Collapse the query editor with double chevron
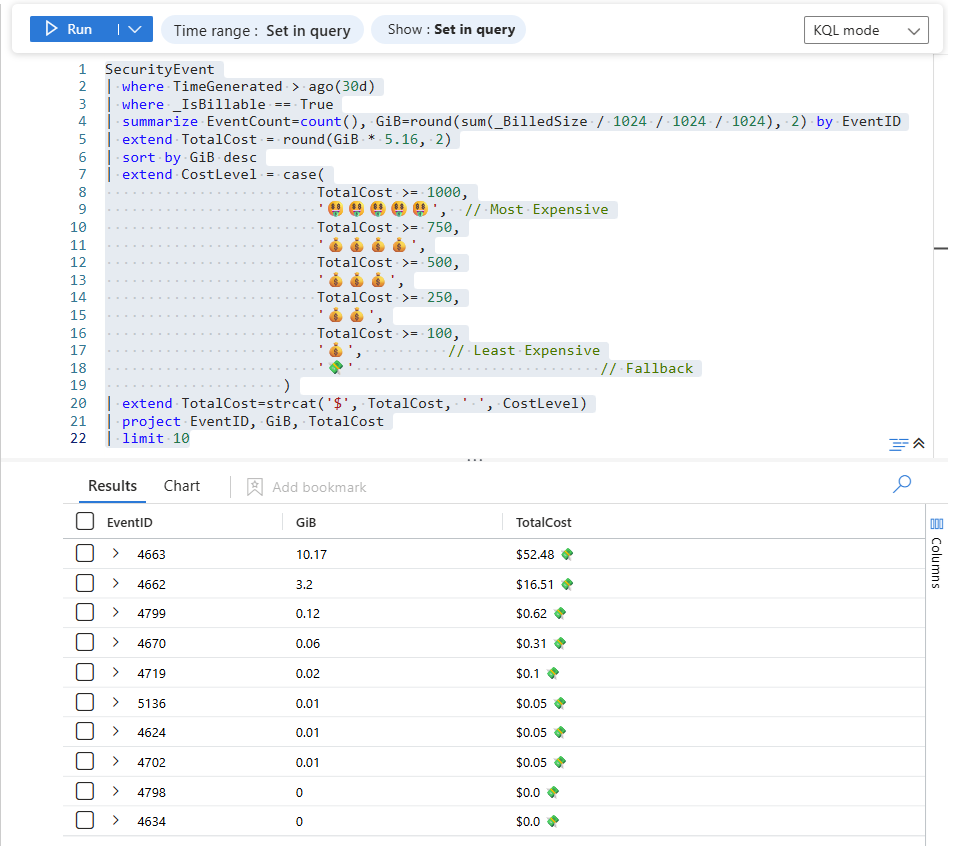Screen dimensions: 959x846 919,444
